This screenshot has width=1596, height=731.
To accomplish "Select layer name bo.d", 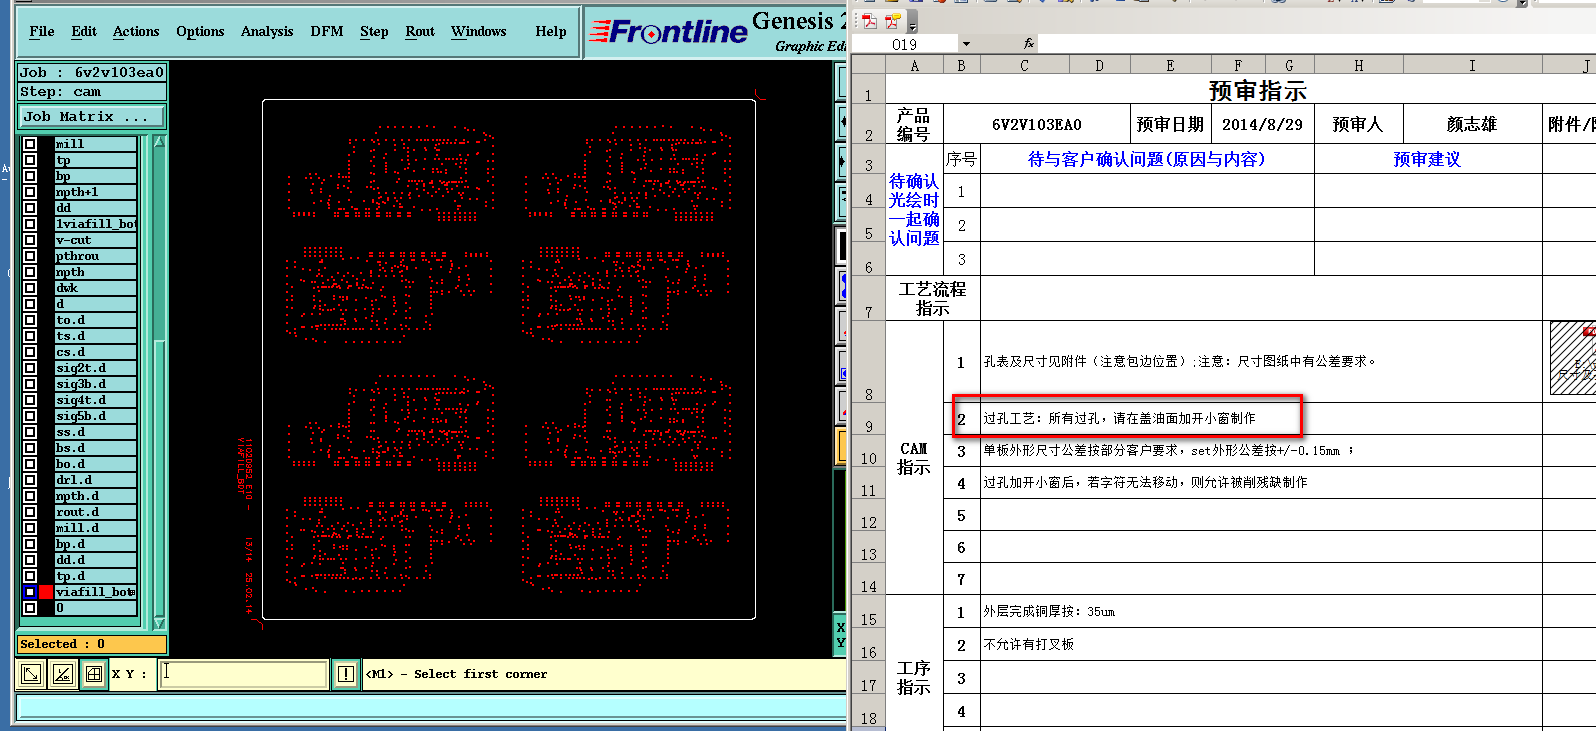I will [x=96, y=464].
